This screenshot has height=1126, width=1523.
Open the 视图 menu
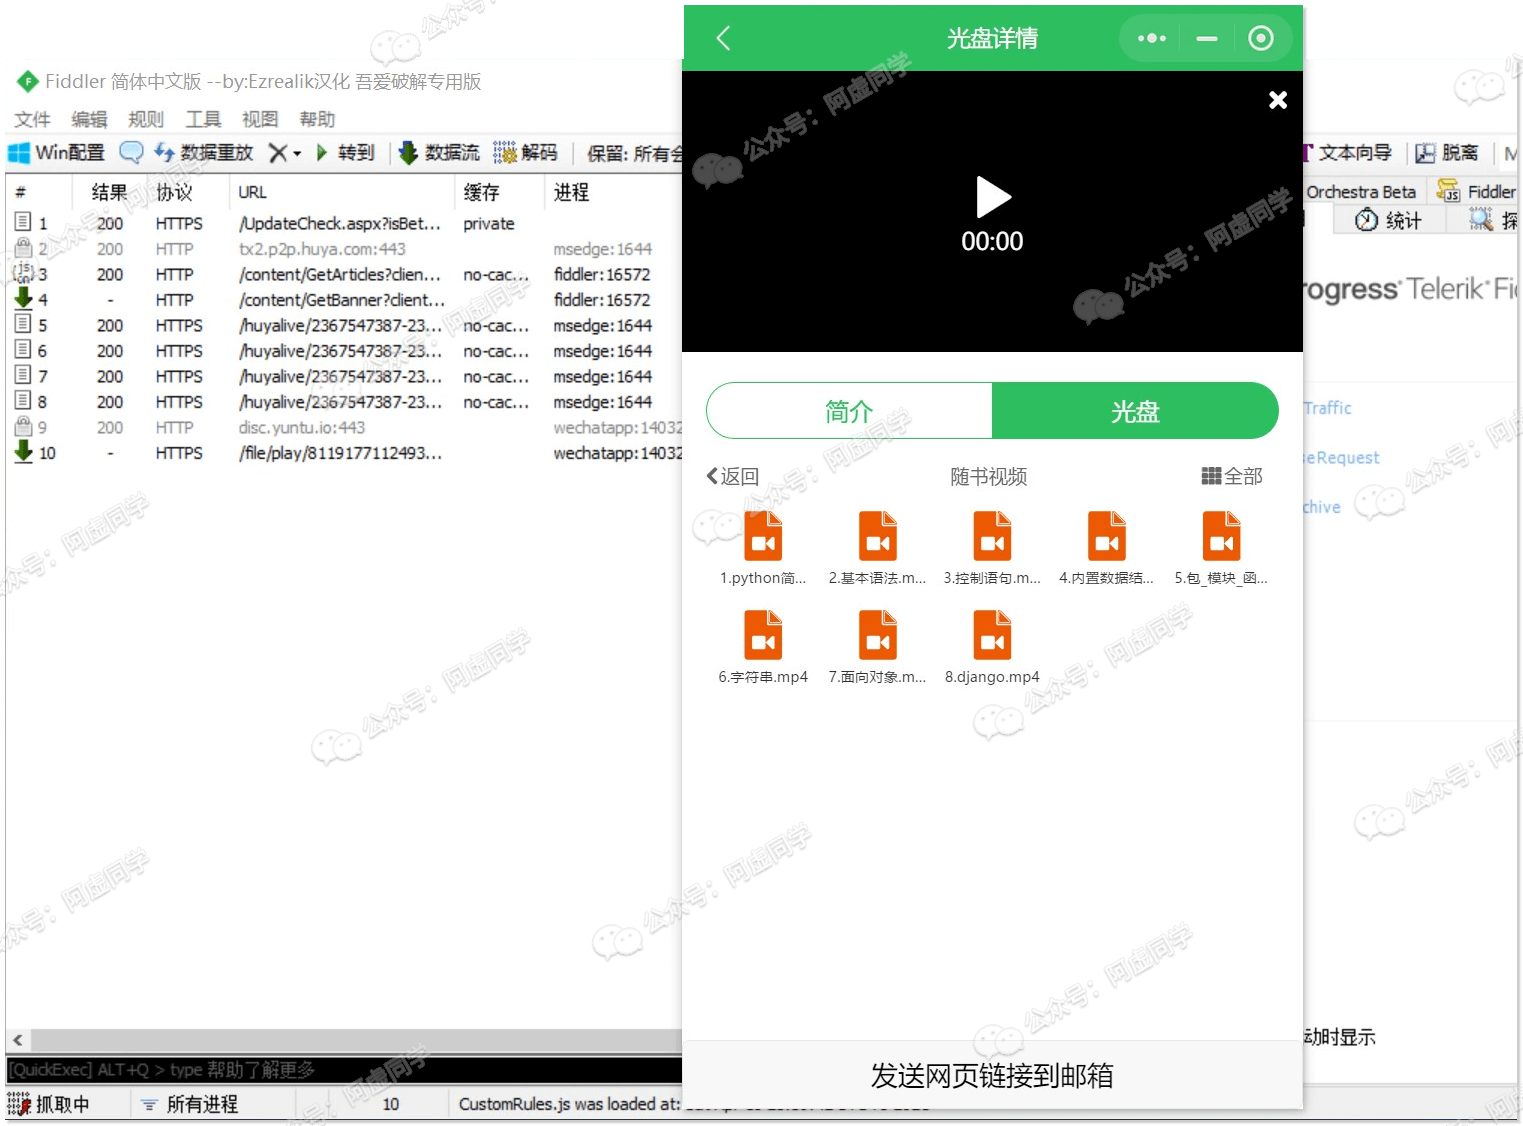pyautogui.click(x=260, y=119)
